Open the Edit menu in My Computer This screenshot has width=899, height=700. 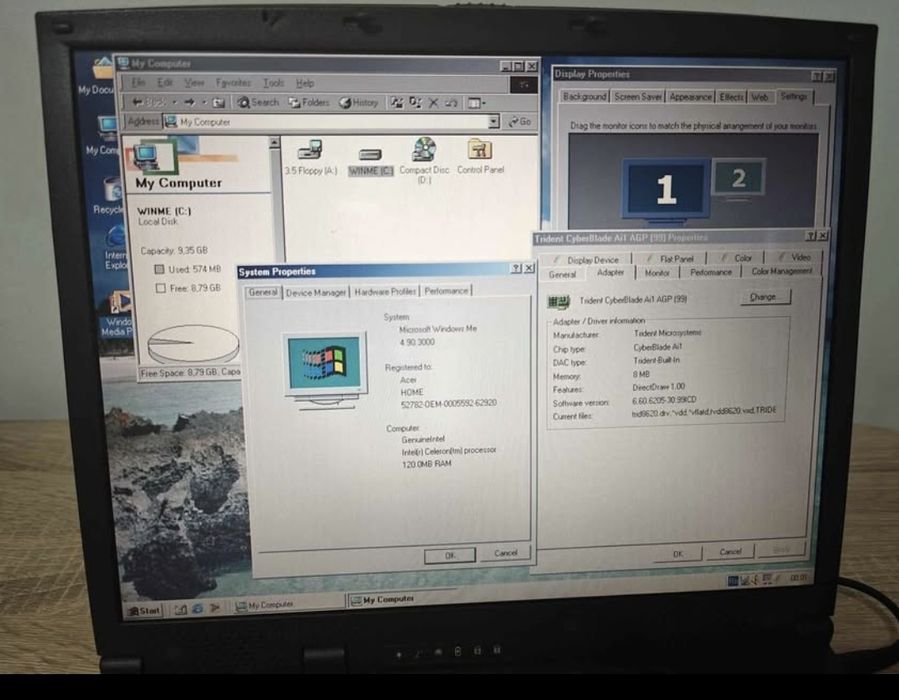pyautogui.click(x=165, y=83)
